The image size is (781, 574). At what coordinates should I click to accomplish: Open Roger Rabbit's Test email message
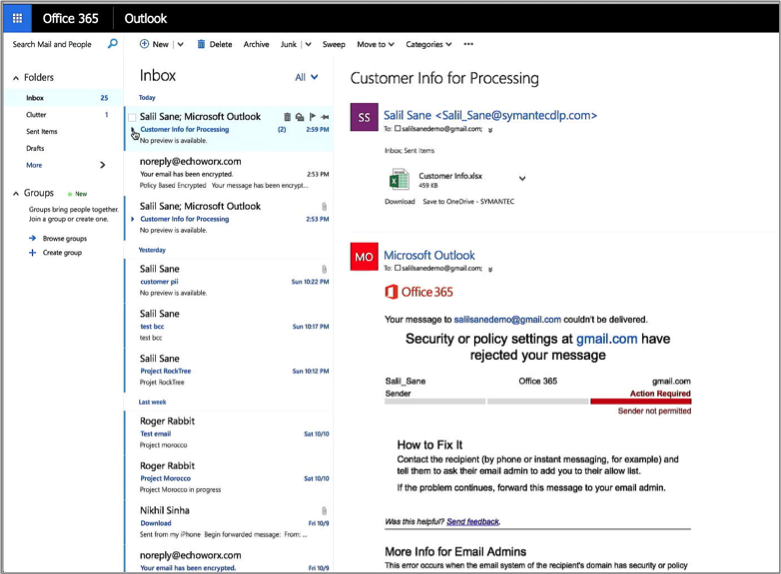[x=229, y=432]
